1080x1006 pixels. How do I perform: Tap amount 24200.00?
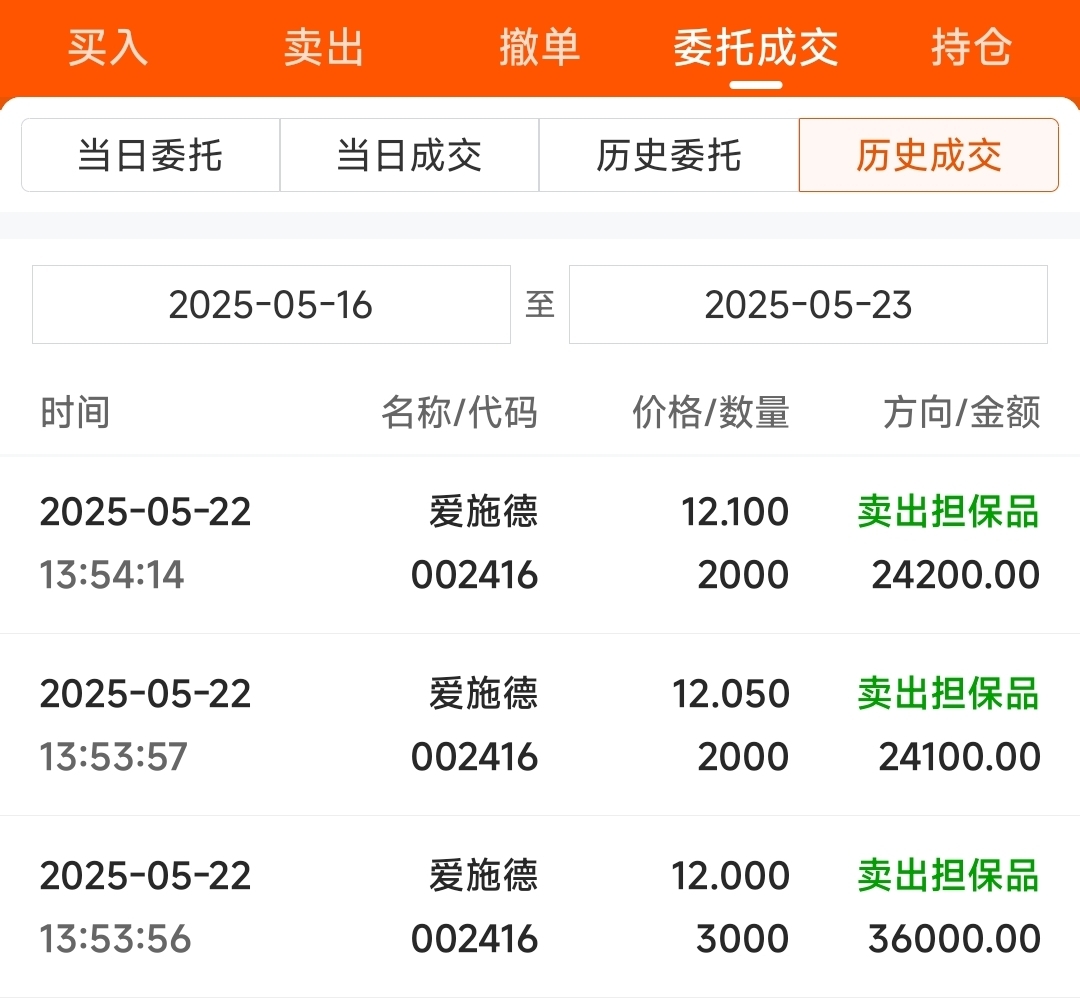click(x=956, y=575)
